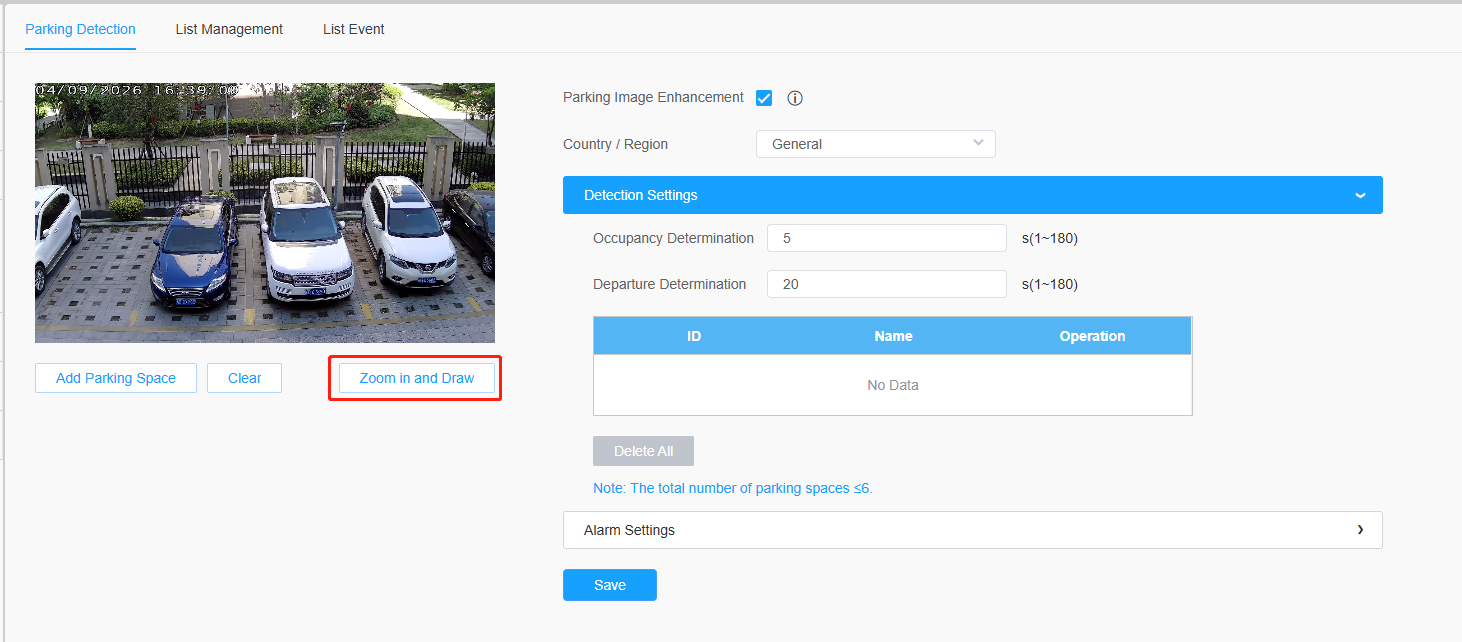Click the info icon beside Parking Image Enhancement
This screenshot has height=642, width=1462.
point(795,98)
